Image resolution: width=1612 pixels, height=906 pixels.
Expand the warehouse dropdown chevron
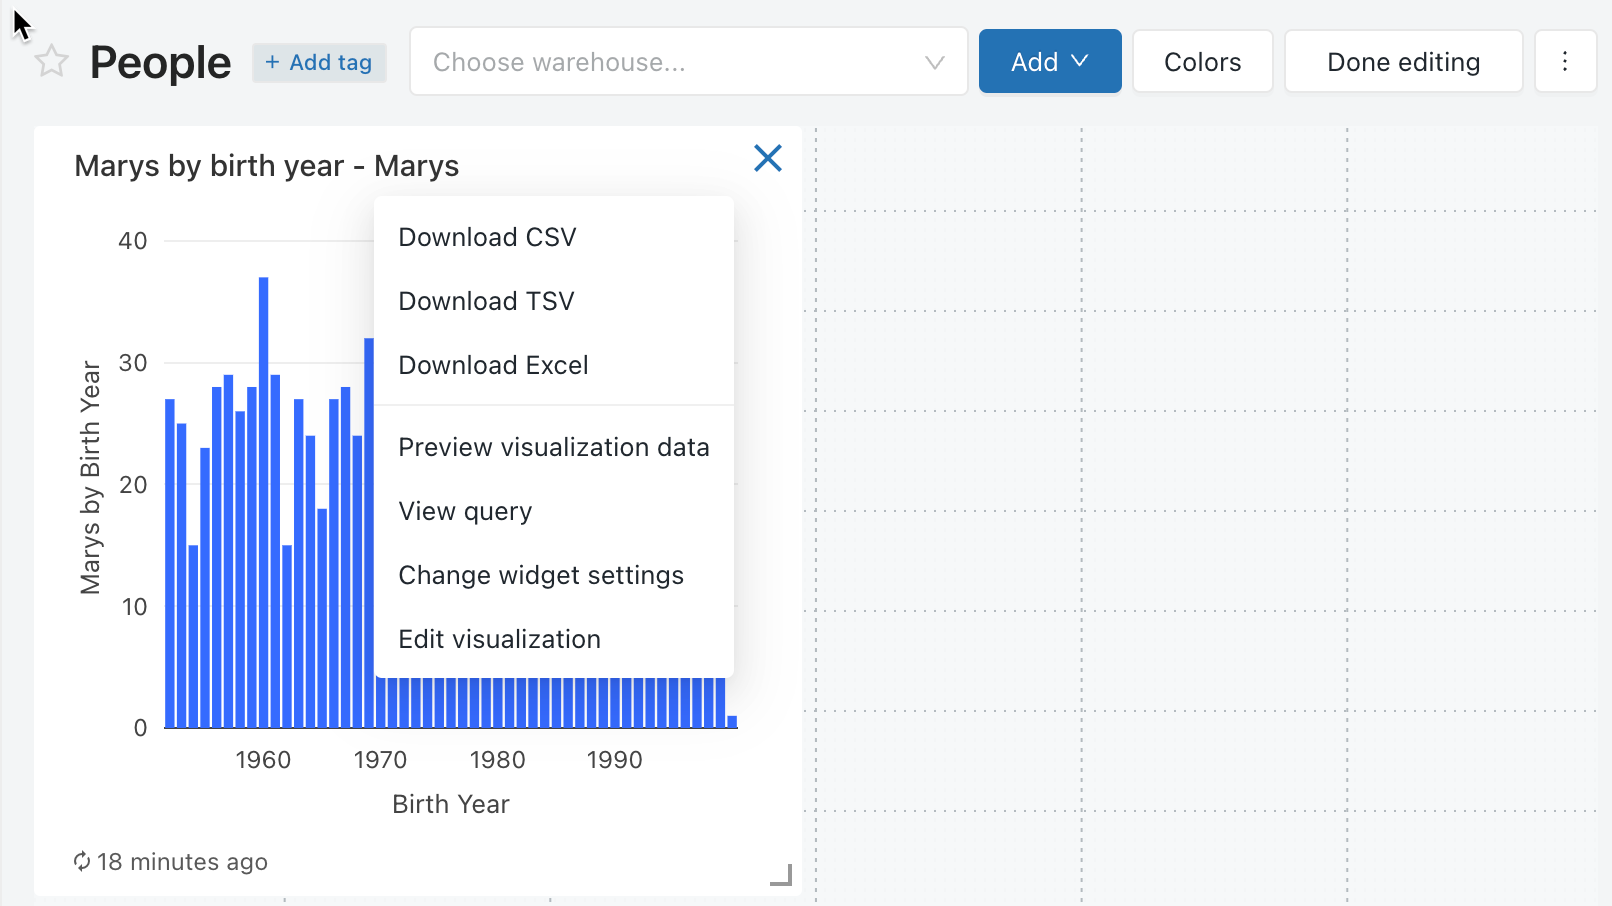[933, 61]
